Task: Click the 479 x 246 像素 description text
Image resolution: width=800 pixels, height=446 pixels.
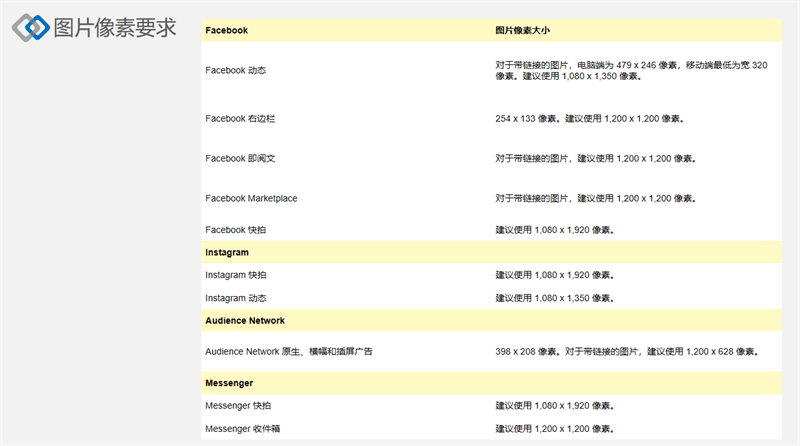Action: click(x=631, y=70)
